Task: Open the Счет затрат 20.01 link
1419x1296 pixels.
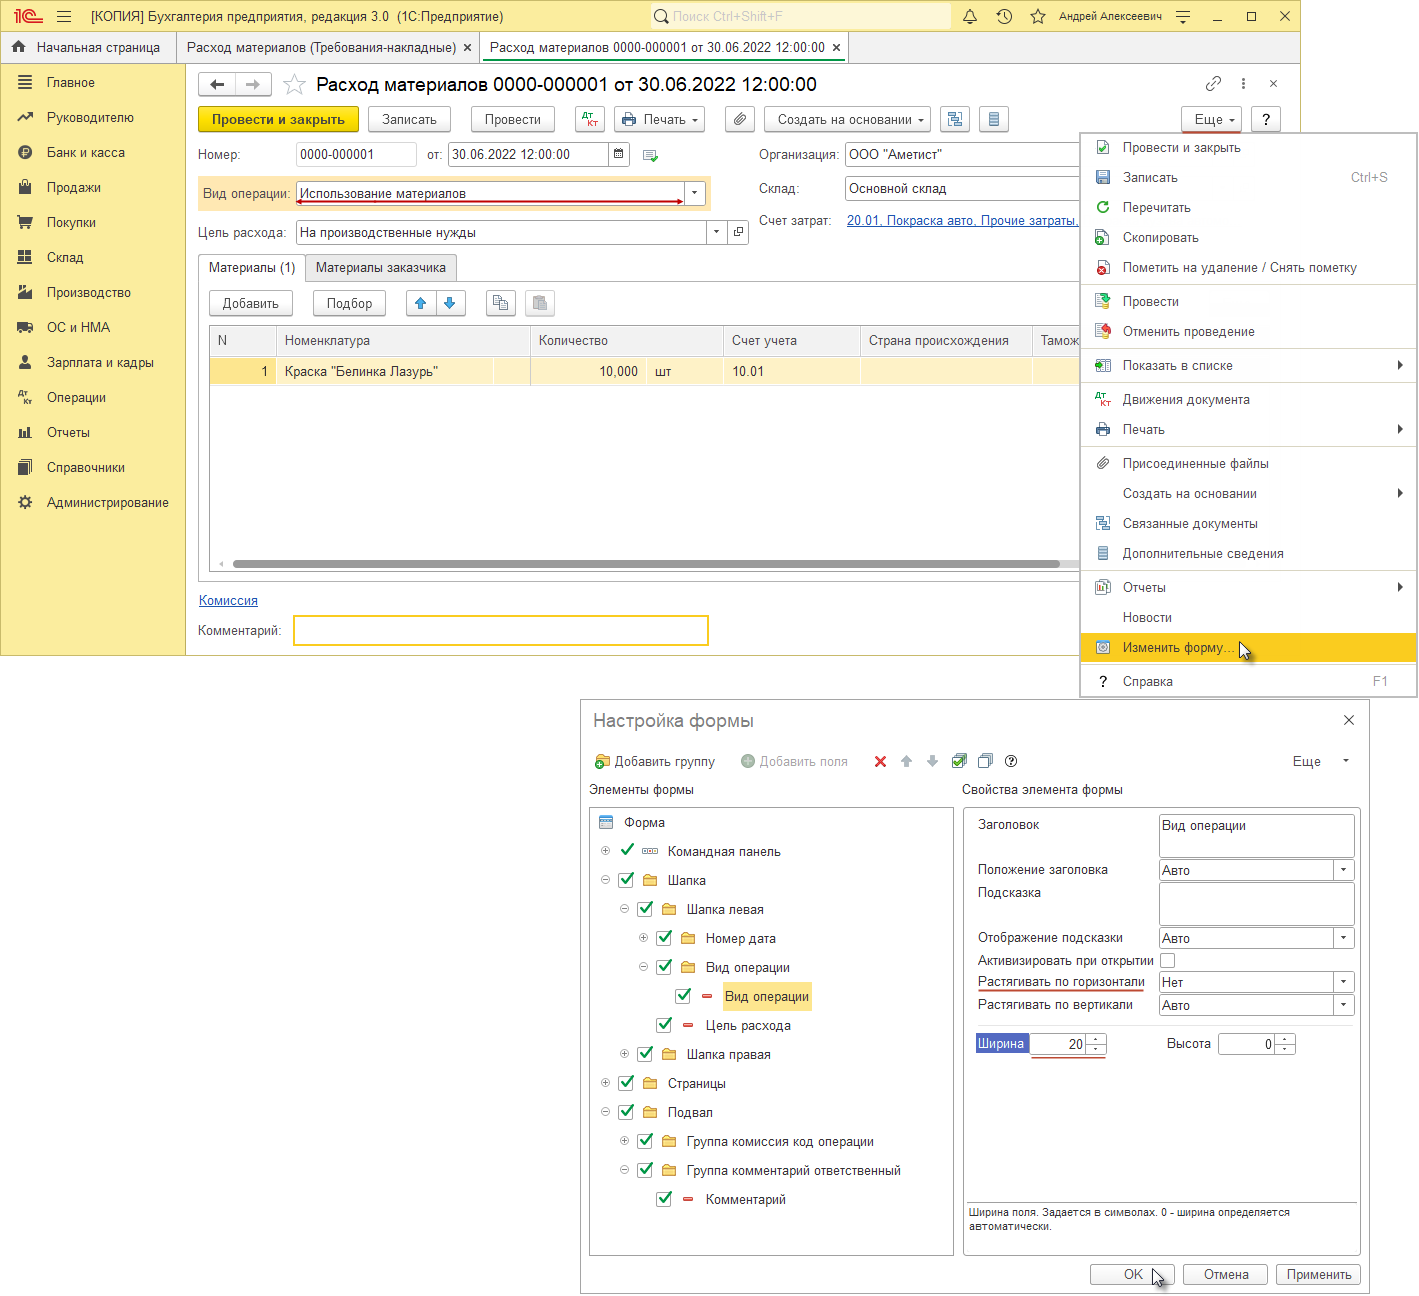Action: [x=962, y=220]
